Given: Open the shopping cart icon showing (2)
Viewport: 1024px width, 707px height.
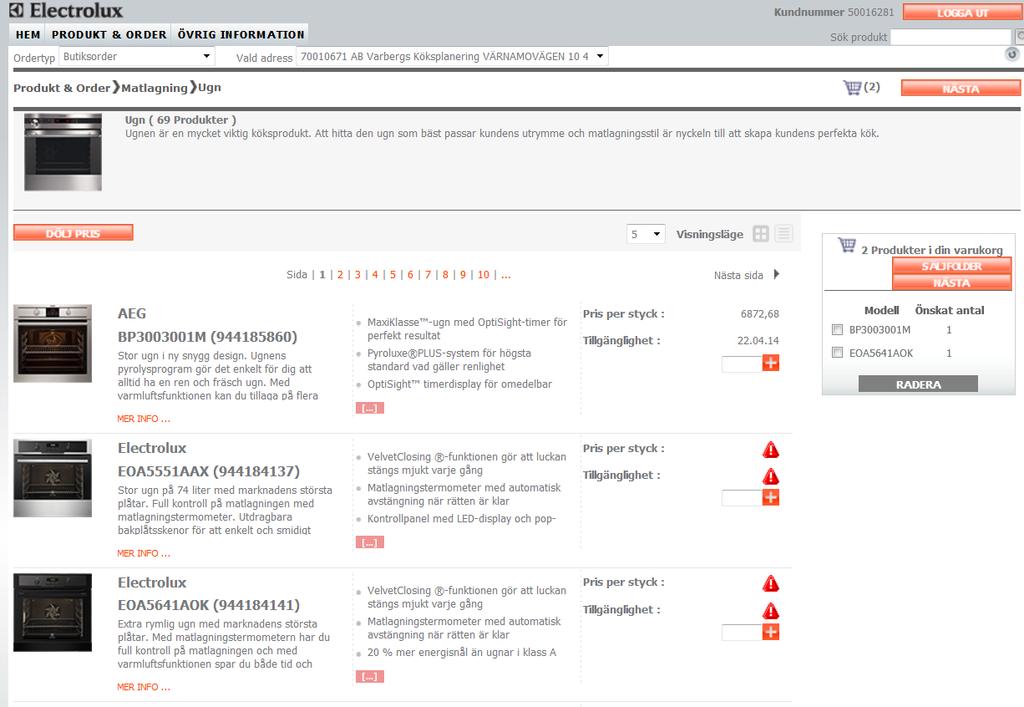Looking at the screenshot, I should [852, 87].
